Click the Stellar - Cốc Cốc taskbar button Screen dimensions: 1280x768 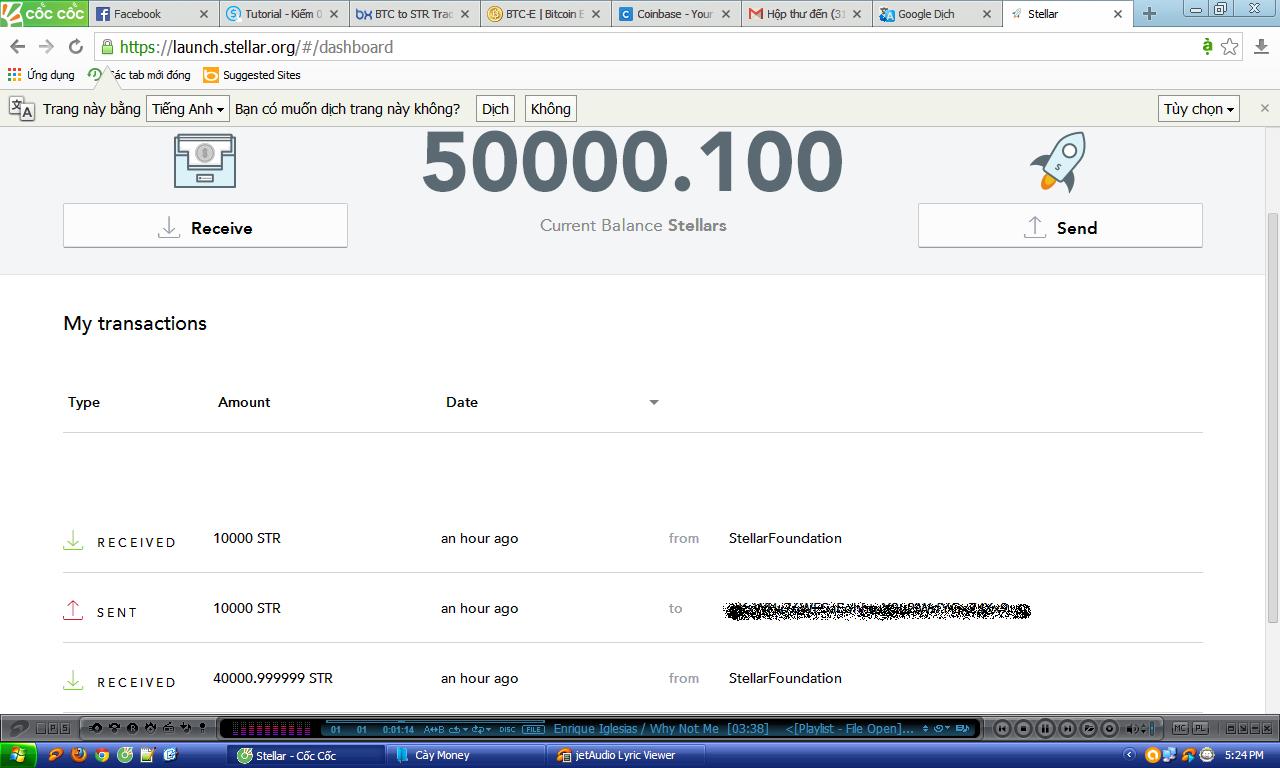tap(306, 755)
